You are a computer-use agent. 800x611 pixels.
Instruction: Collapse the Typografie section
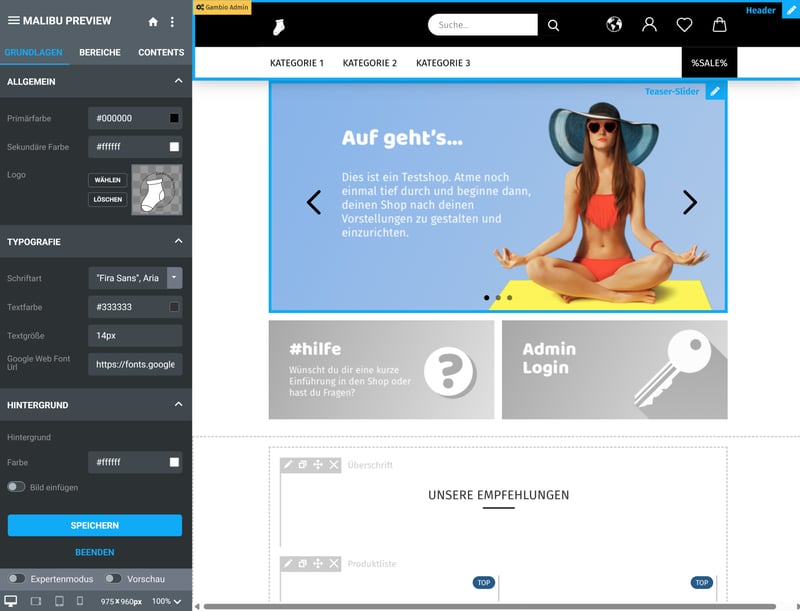pyautogui.click(x=178, y=241)
